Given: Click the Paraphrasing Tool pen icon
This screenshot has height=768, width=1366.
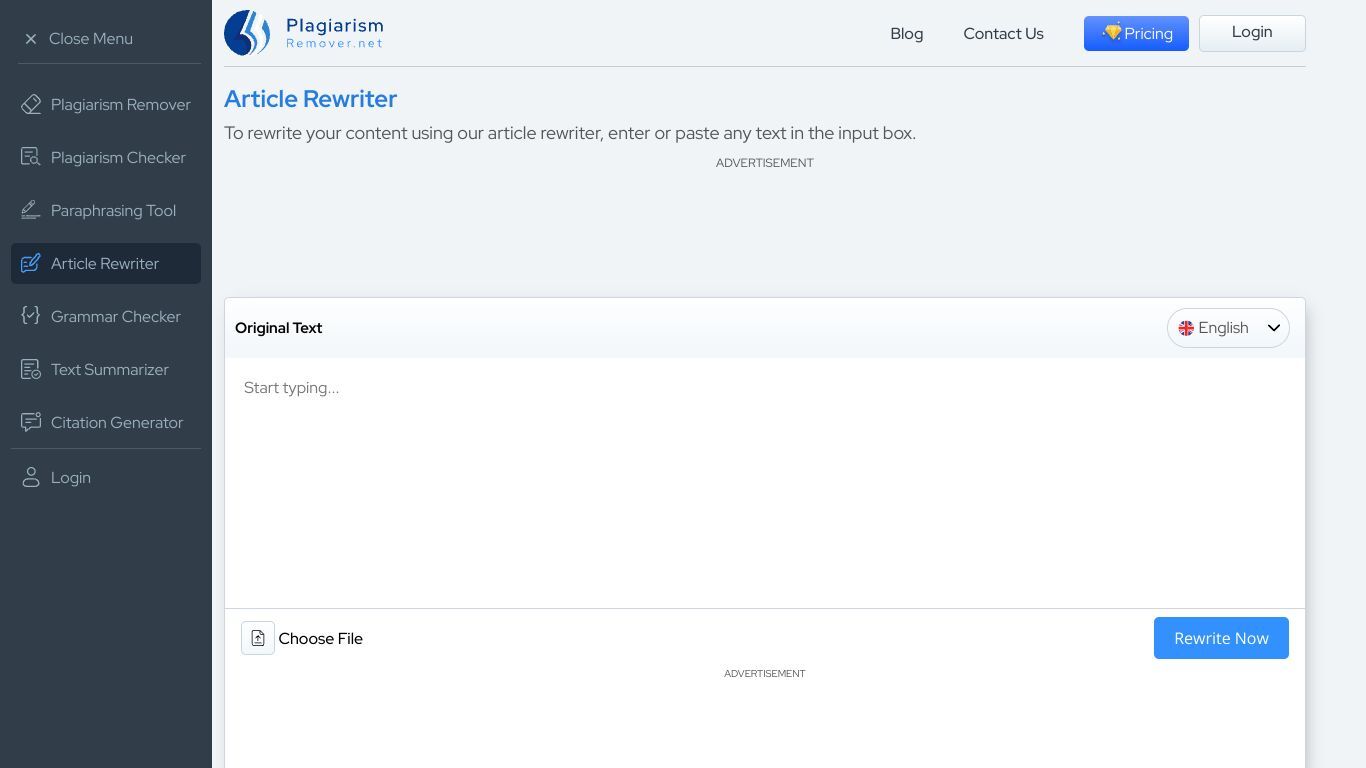Looking at the screenshot, I should click(x=31, y=210).
